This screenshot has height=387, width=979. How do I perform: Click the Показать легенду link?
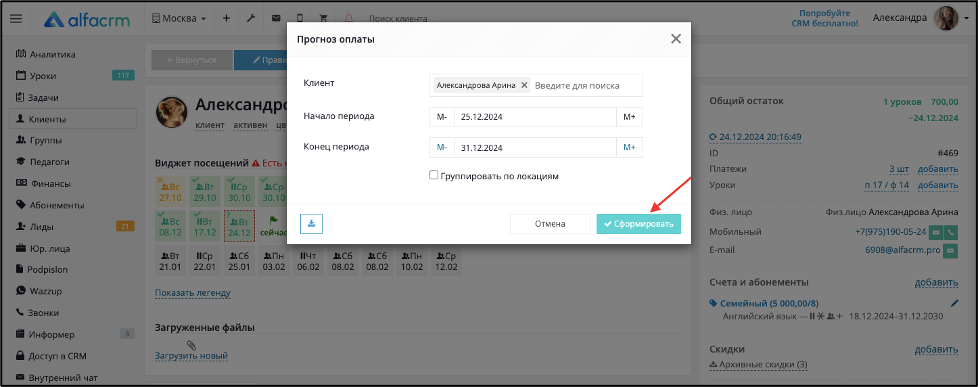click(193, 293)
